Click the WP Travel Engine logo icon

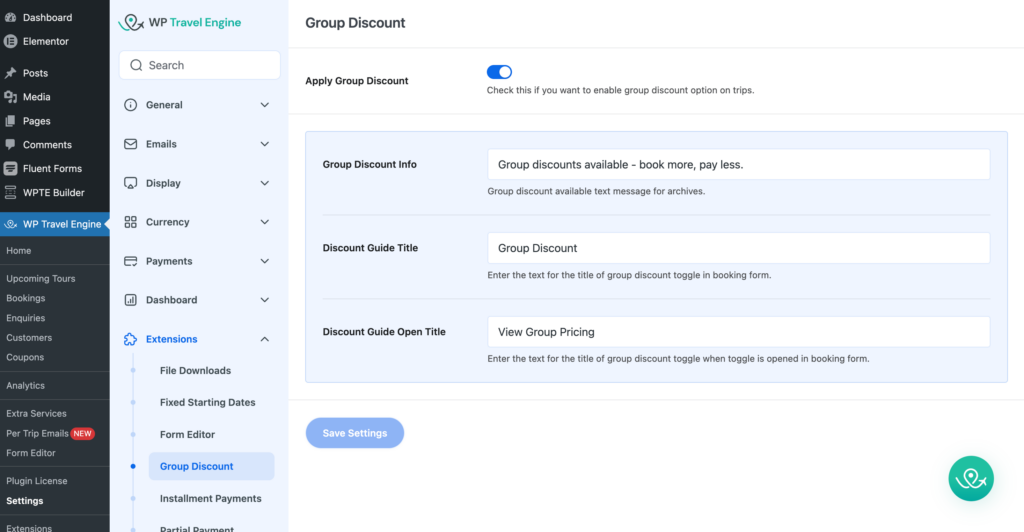(x=131, y=22)
